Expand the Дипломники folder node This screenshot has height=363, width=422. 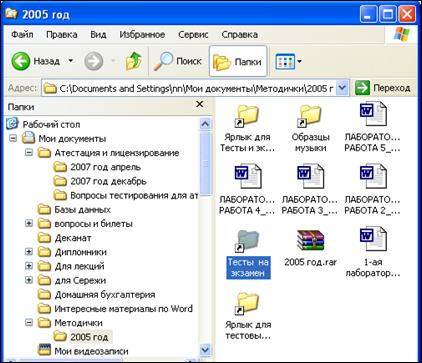pos(29,252)
